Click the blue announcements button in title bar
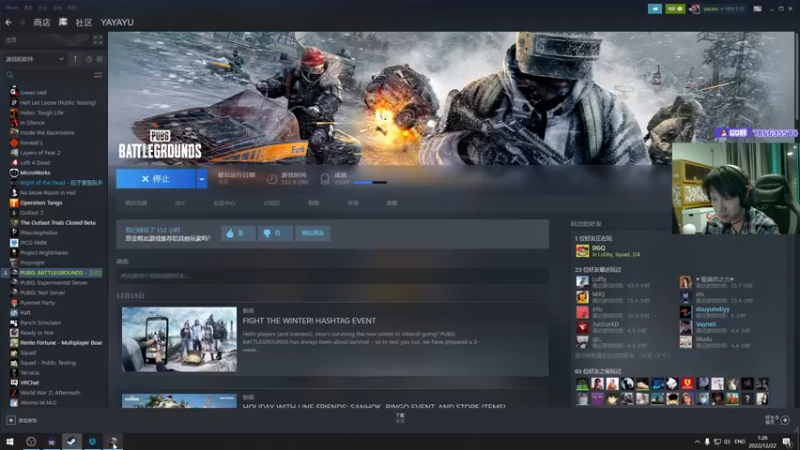800x450 pixels. (x=655, y=9)
